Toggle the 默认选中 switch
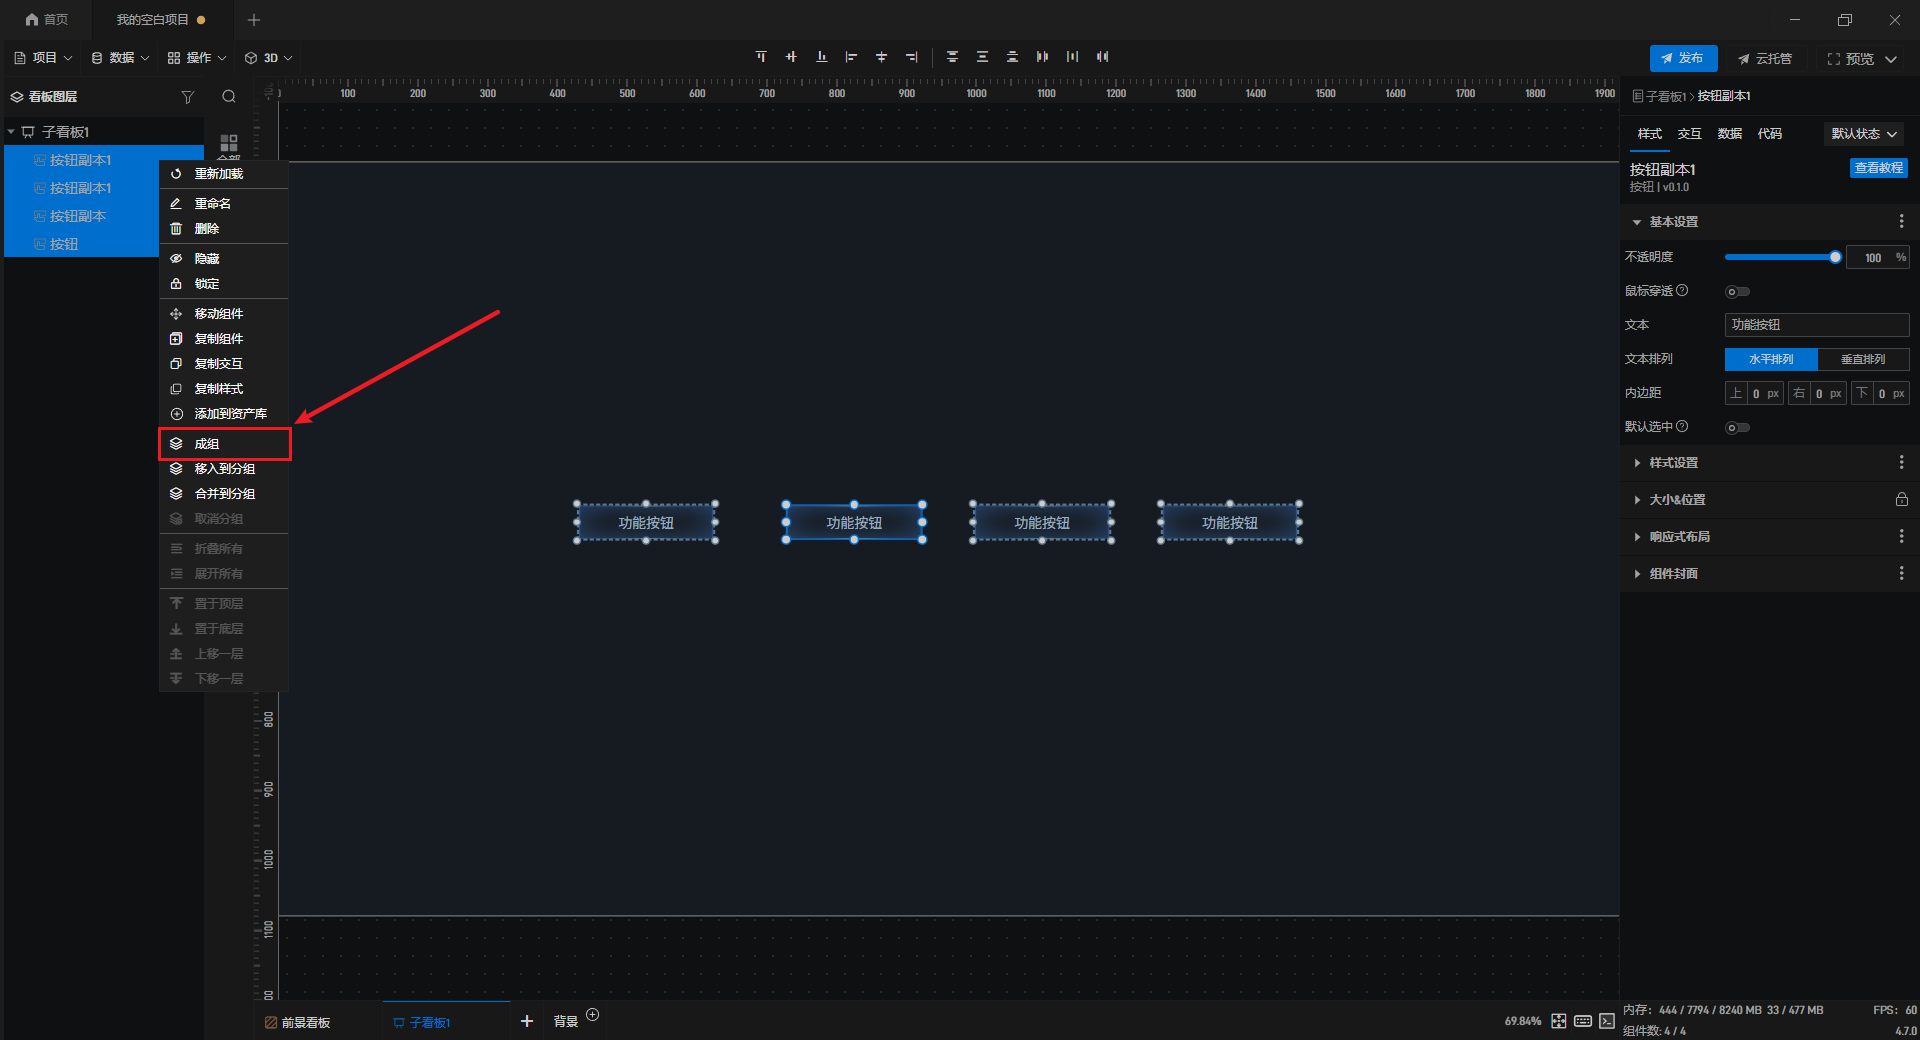 tap(1737, 428)
